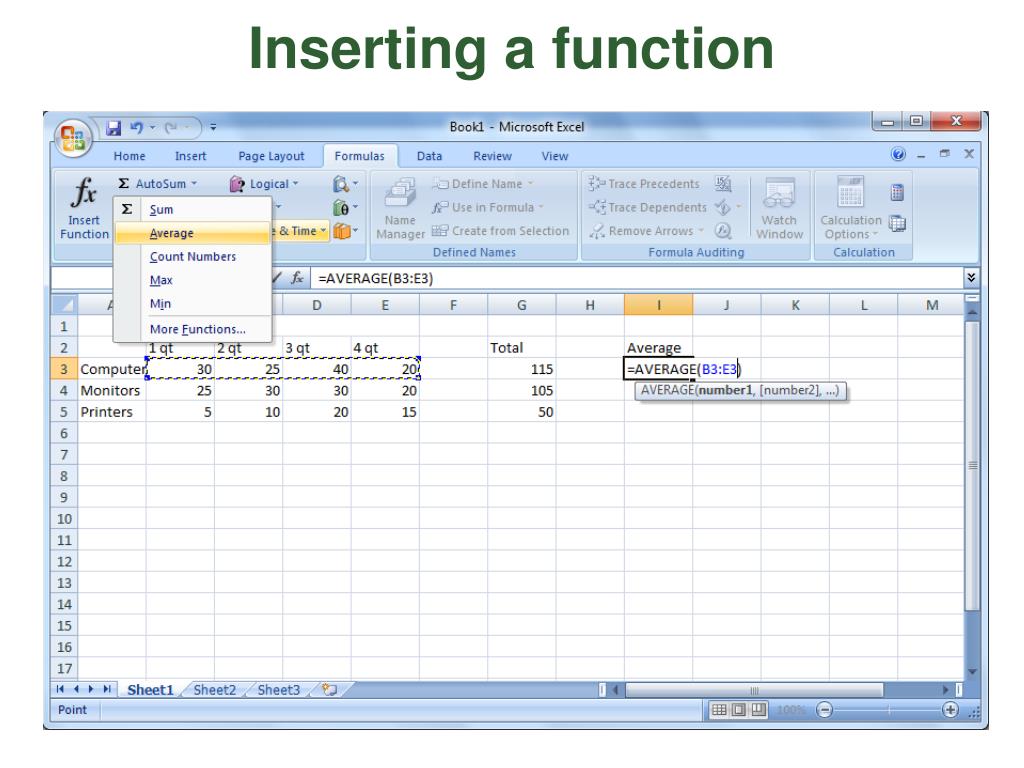Open the Calculation Options dropdown
Viewport: 1024px width, 768px height.
coord(851,209)
